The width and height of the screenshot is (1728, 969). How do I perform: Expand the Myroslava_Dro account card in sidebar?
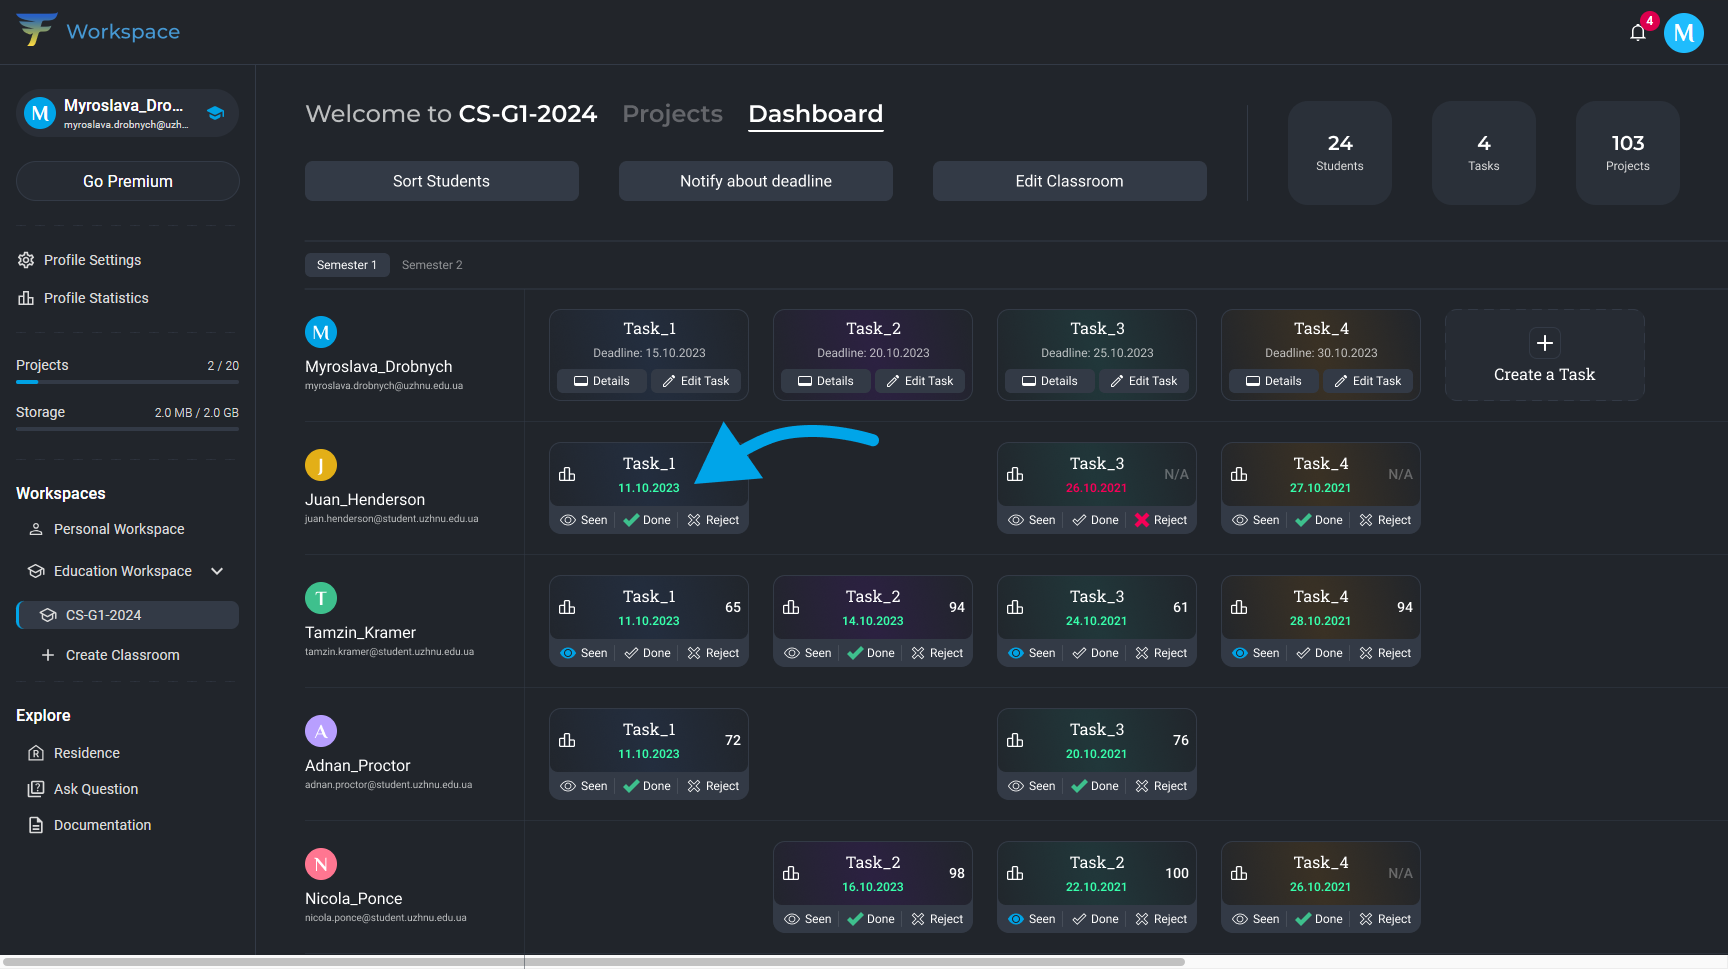(x=127, y=113)
